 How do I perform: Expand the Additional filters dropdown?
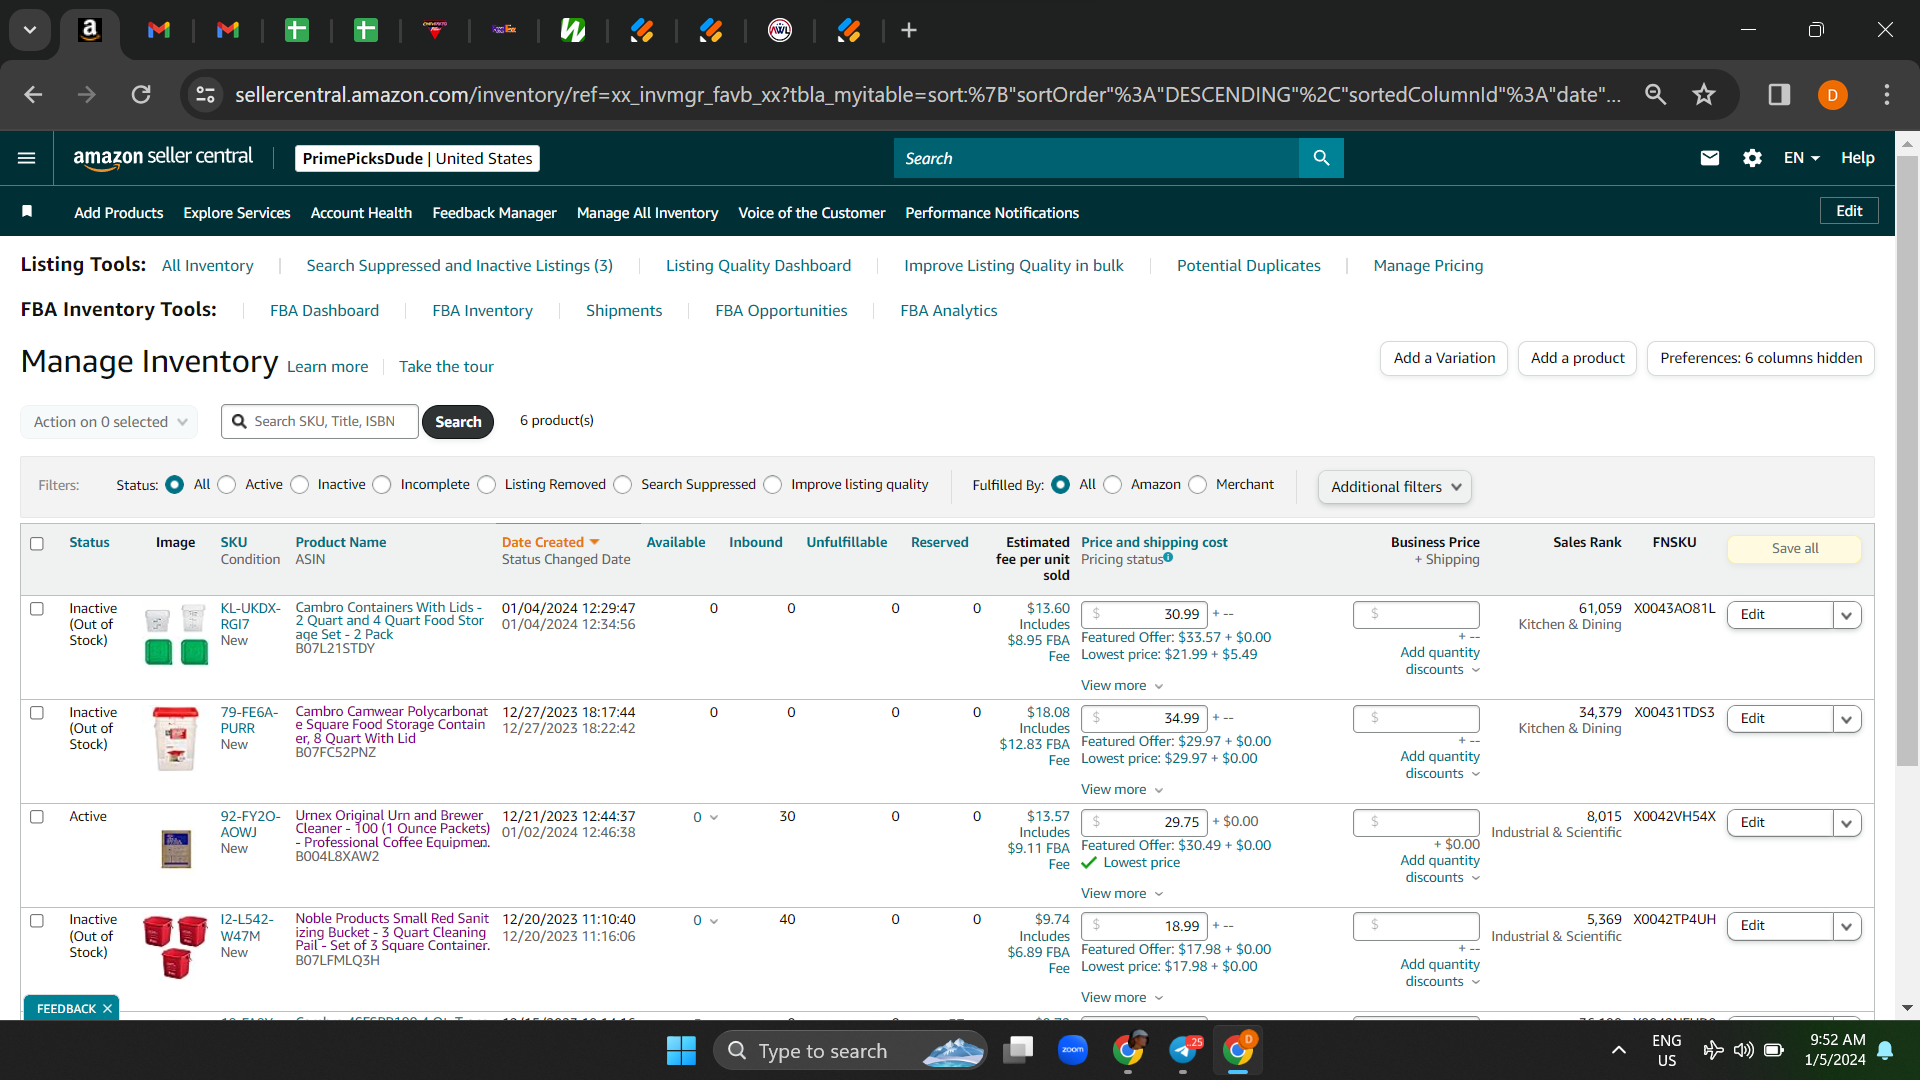click(x=1395, y=487)
